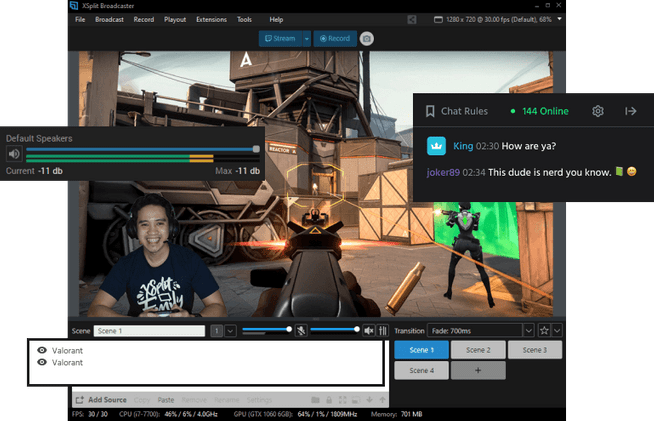Switch to Scene 1
The width and height of the screenshot is (654, 421).
422,350
